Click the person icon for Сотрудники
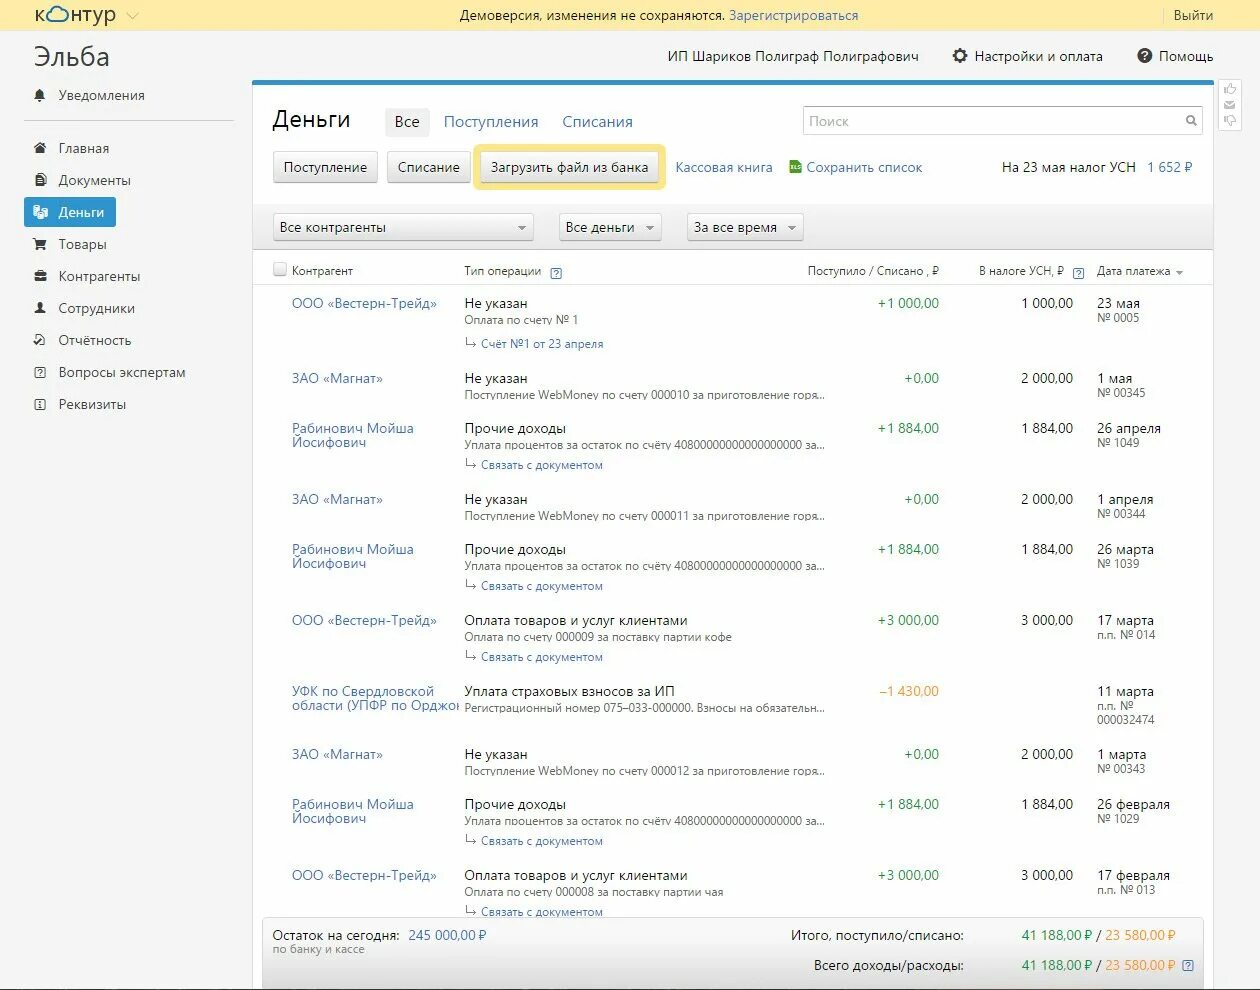Image resolution: width=1260 pixels, height=990 pixels. click(x=40, y=308)
